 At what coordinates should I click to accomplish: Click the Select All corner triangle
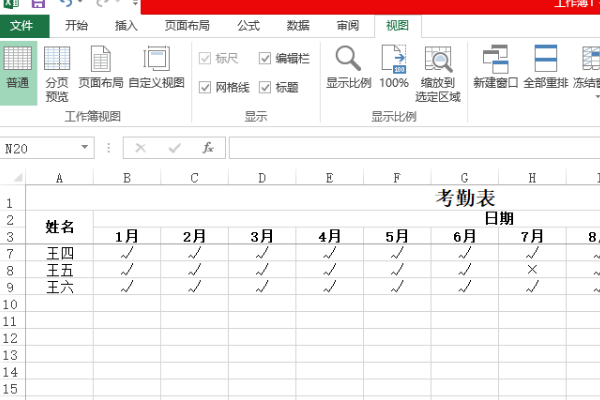pyautogui.click(x=18, y=178)
